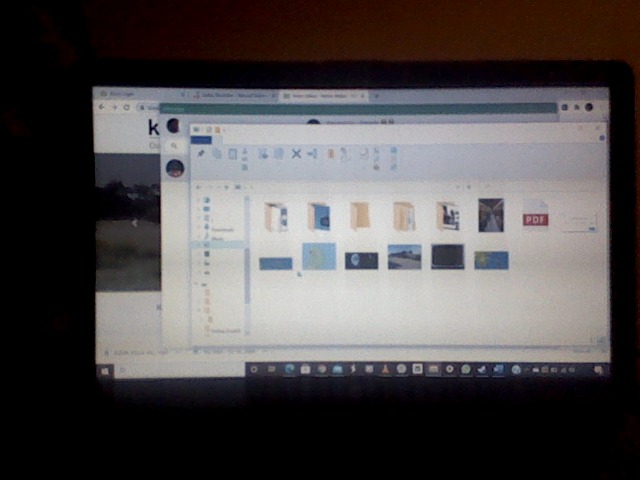Click the Move to icon in Explorer ribbon
Image resolution: width=640 pixels, height=480 pixels.
point(263,154)
